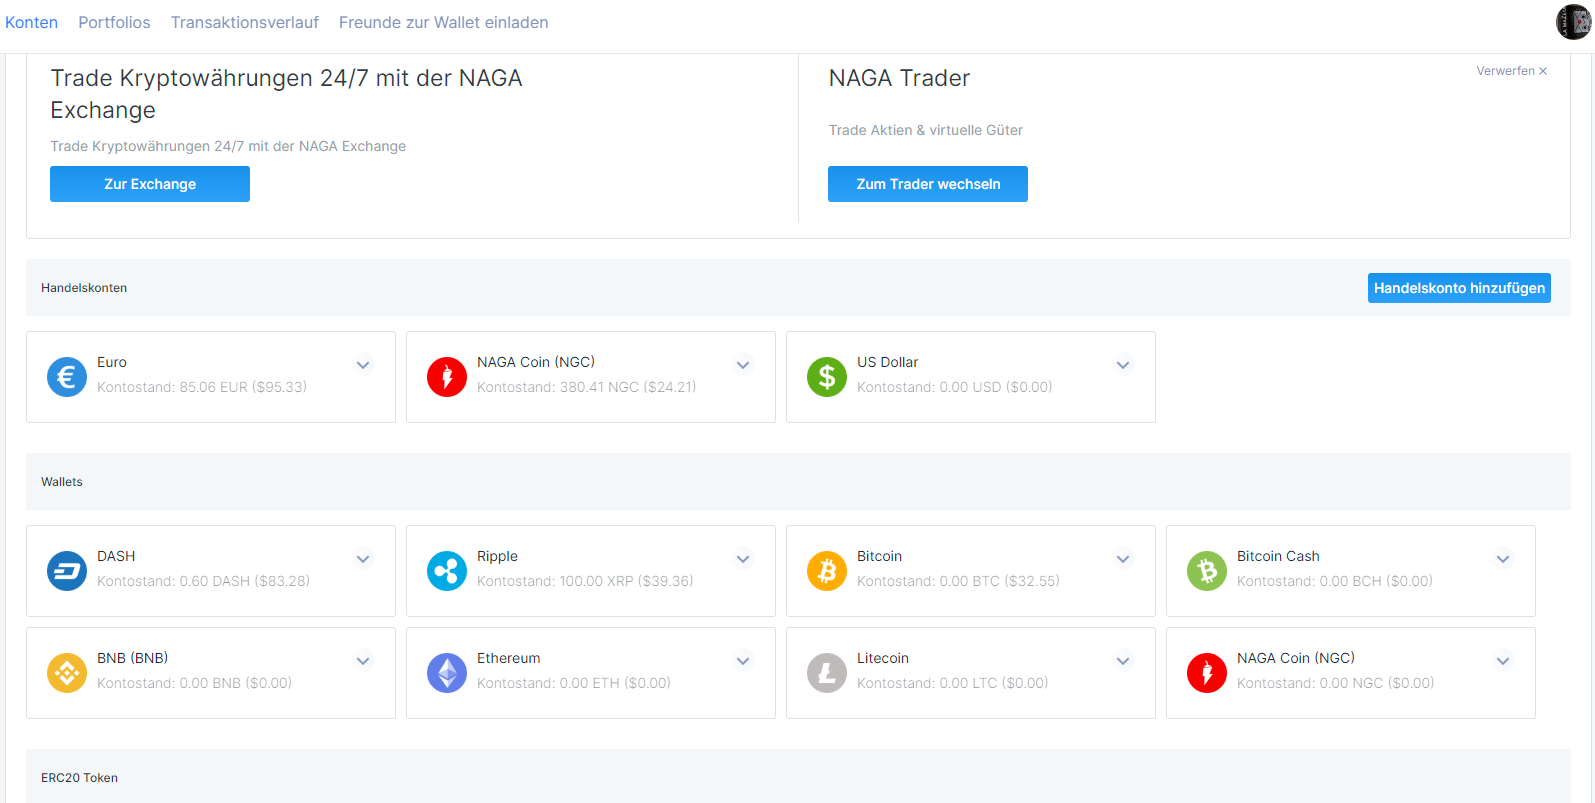Click the red NAGA Coin icon in Handelskonten
This screenshot has width=1595, height=803.
click(x=447, y=377)
